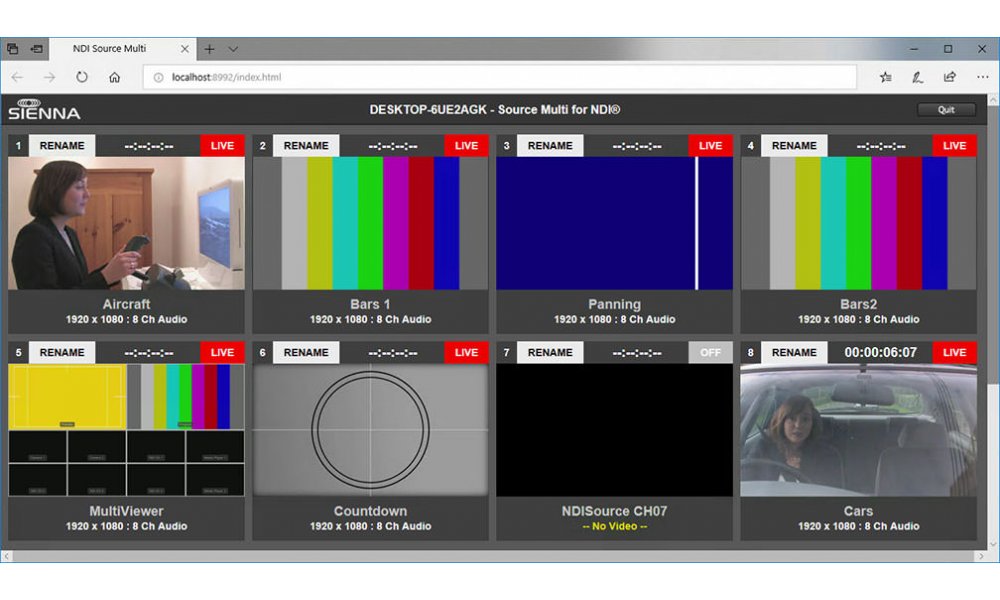
Task: Click the Share page icon
Action: click(949, 77)
